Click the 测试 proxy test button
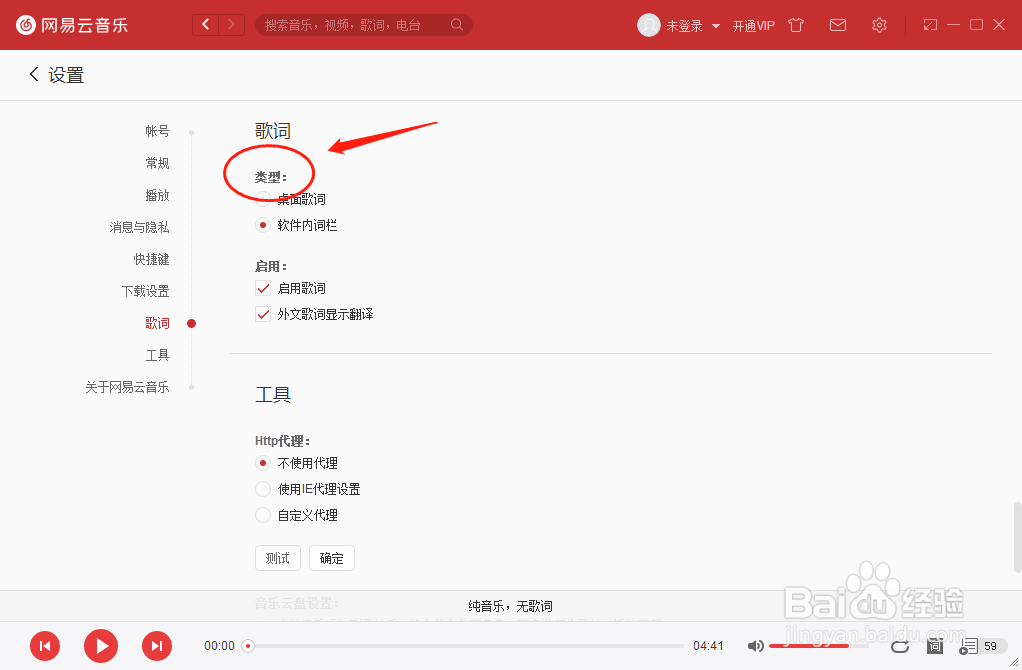The height and width of the screenshot is (670, 1022). pos(277,558)
